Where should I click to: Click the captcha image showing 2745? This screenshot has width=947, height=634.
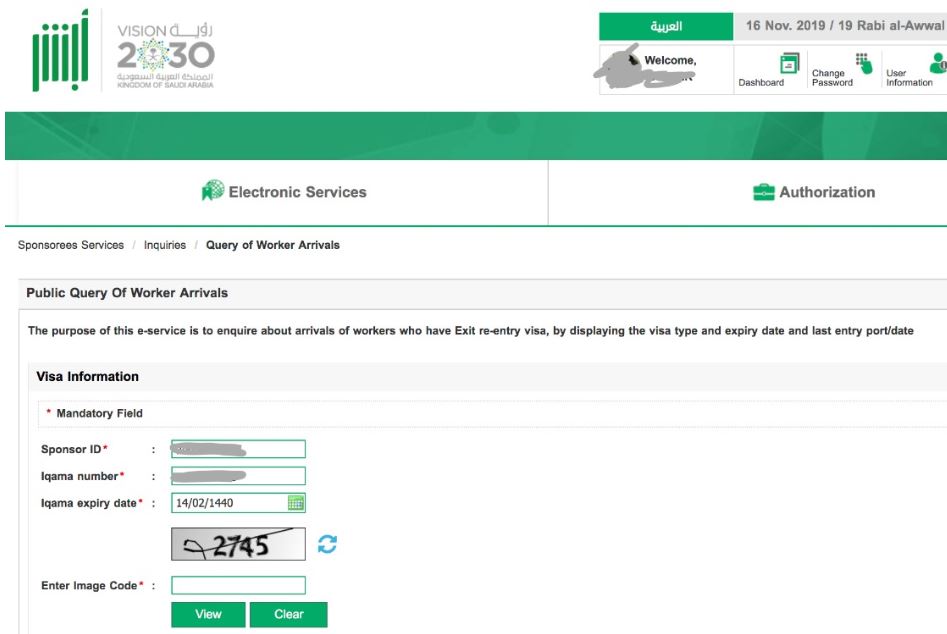[x=238, y=544]
